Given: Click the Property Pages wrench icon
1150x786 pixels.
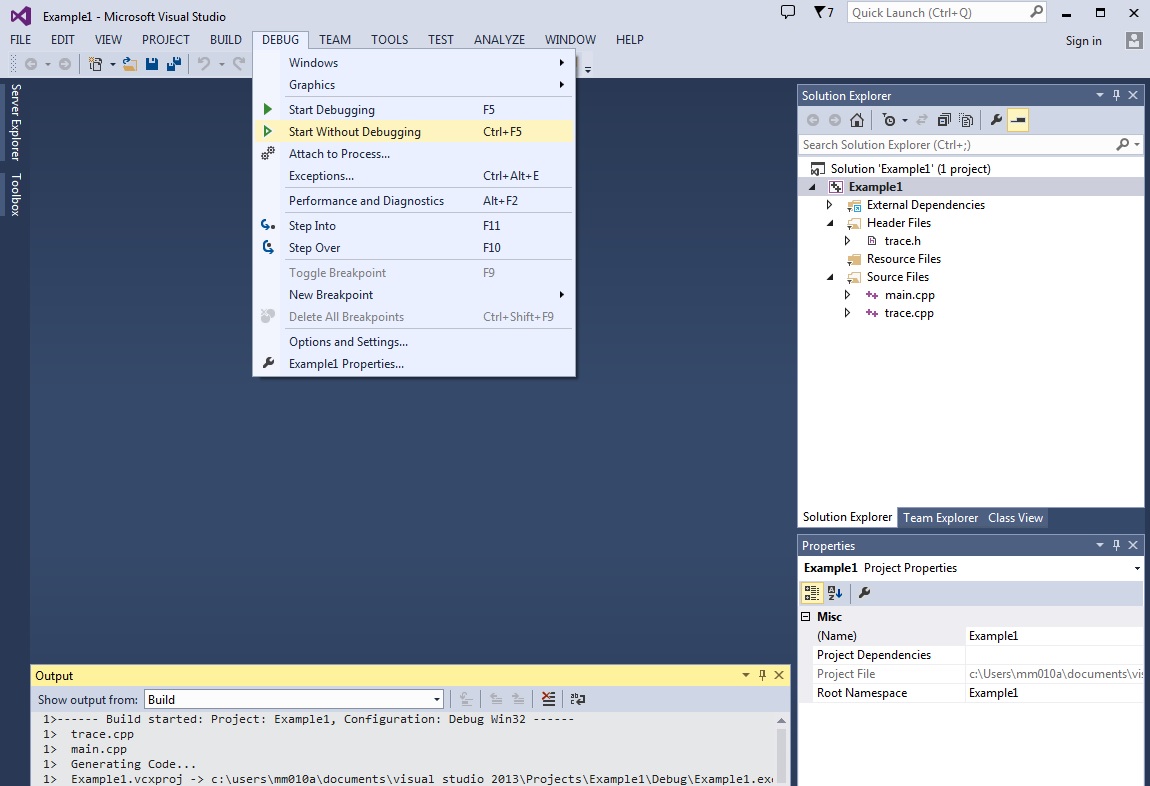Looking at the screenshot, I should coord(865,592).
